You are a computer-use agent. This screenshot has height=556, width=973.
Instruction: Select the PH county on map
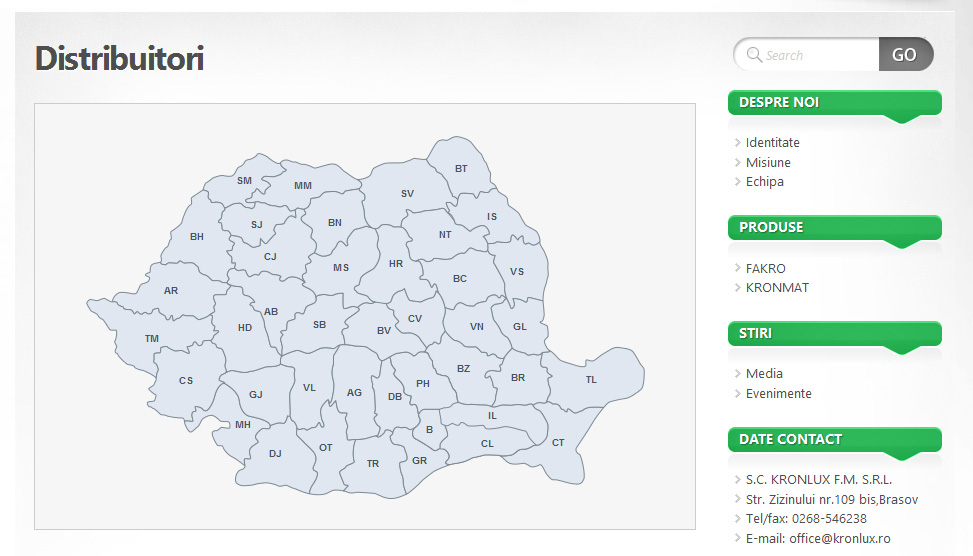(423, 383)
